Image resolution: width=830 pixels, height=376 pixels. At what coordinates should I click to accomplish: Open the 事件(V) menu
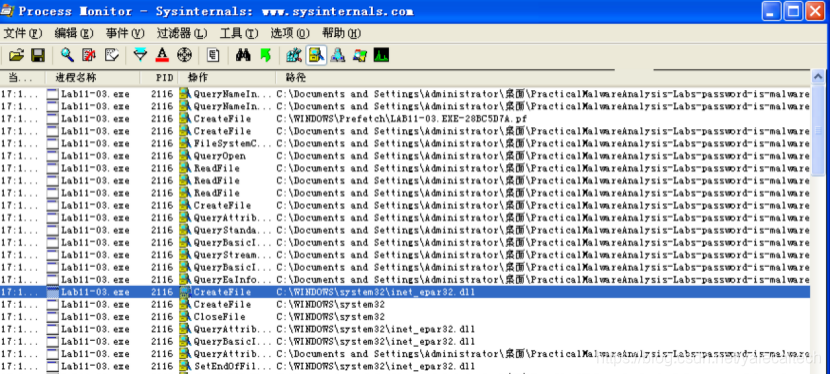tap(125, 33)
